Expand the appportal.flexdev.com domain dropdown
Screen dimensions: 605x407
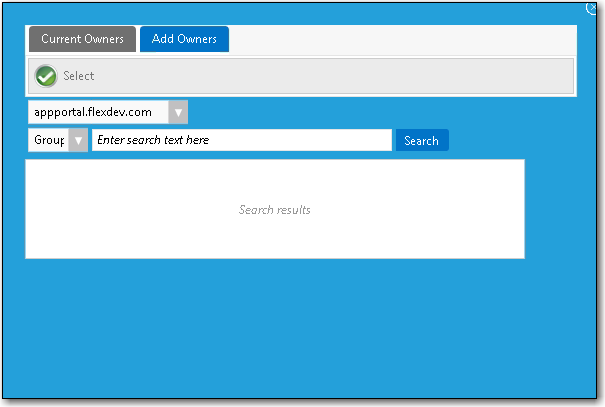tap(108, 113)
